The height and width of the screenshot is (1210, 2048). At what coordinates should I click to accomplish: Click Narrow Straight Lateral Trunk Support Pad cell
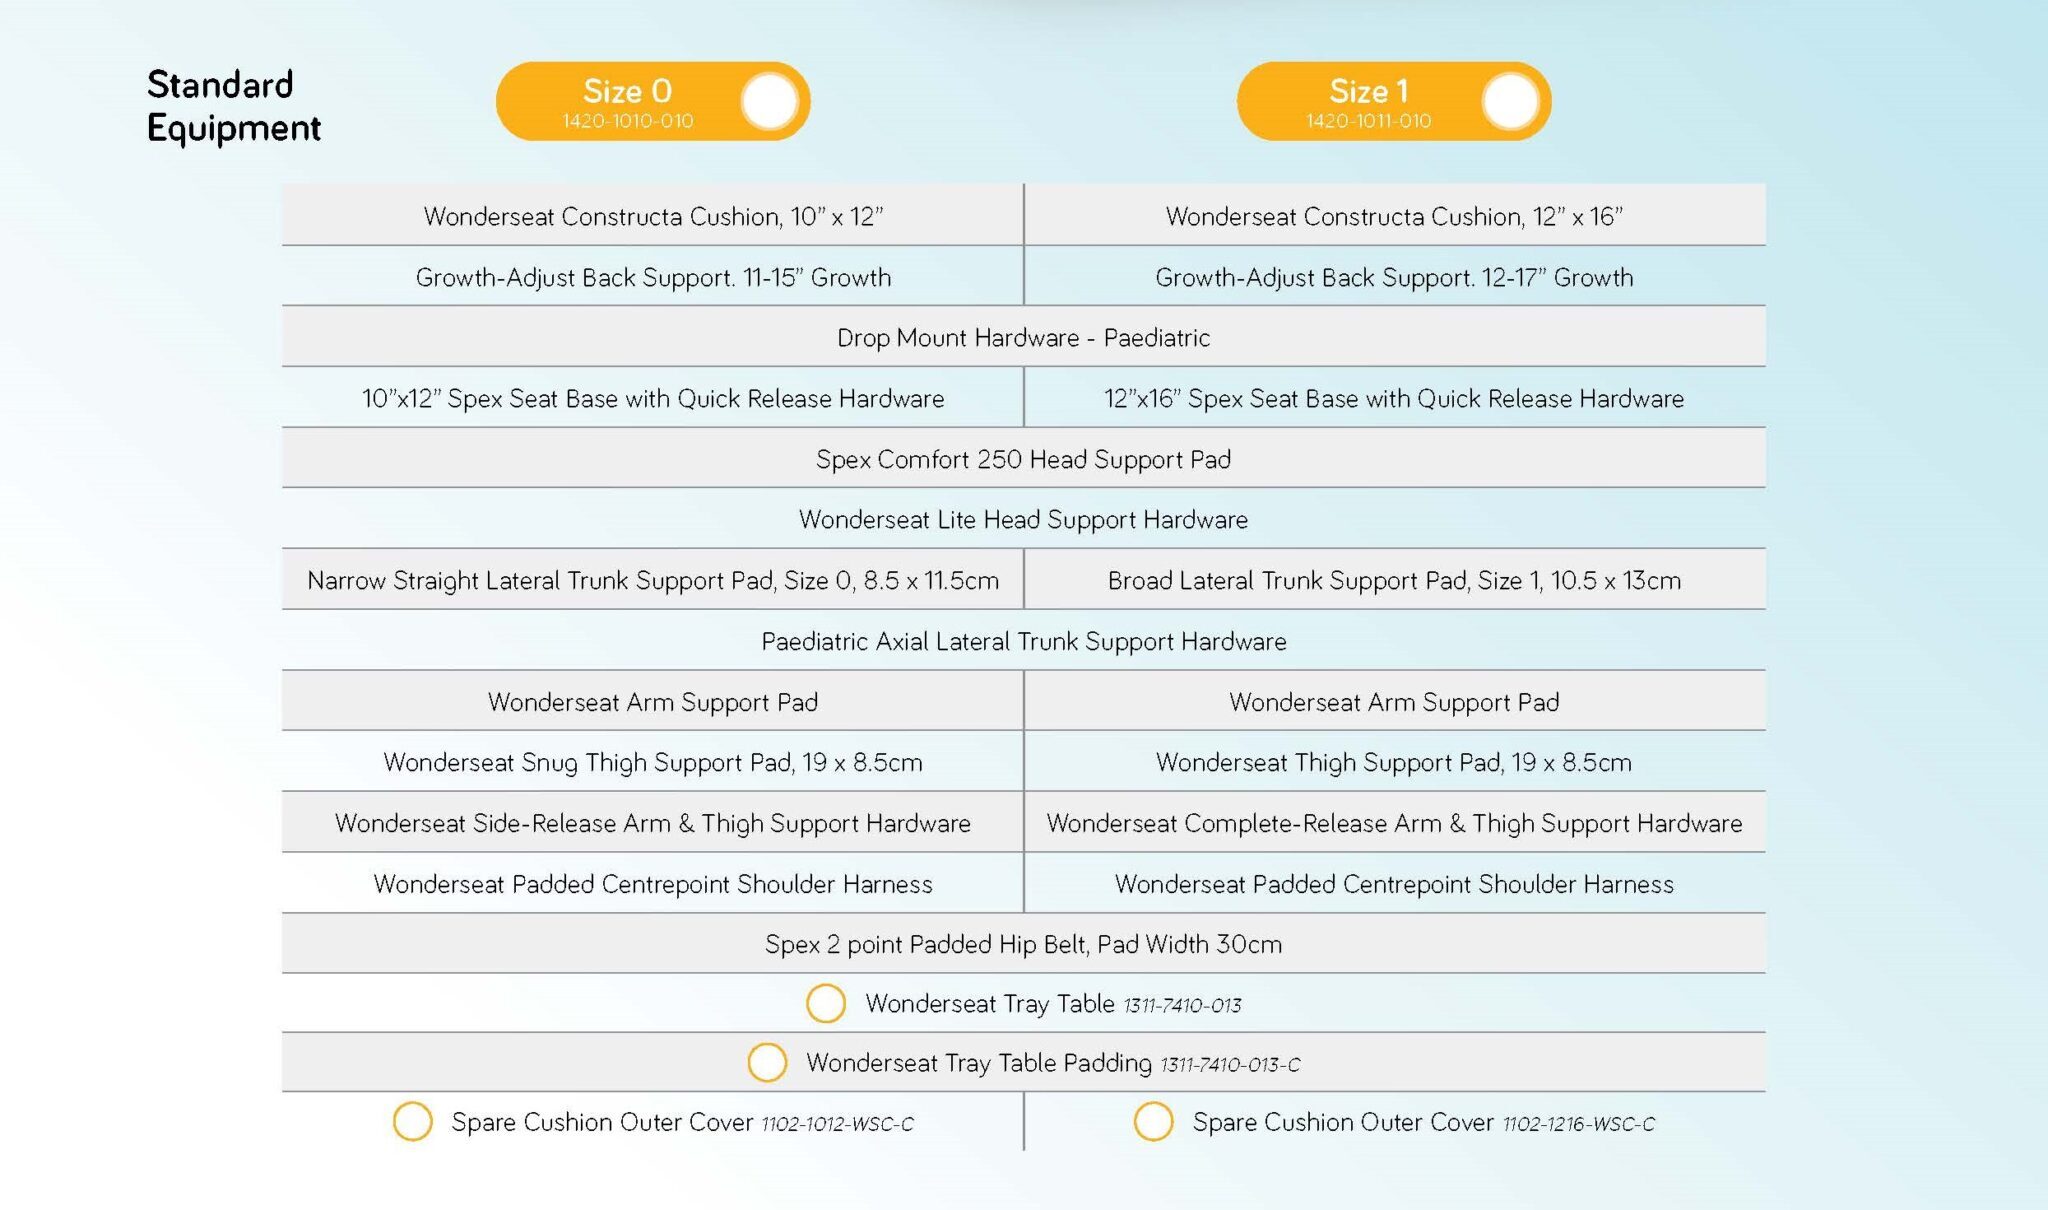652,580
